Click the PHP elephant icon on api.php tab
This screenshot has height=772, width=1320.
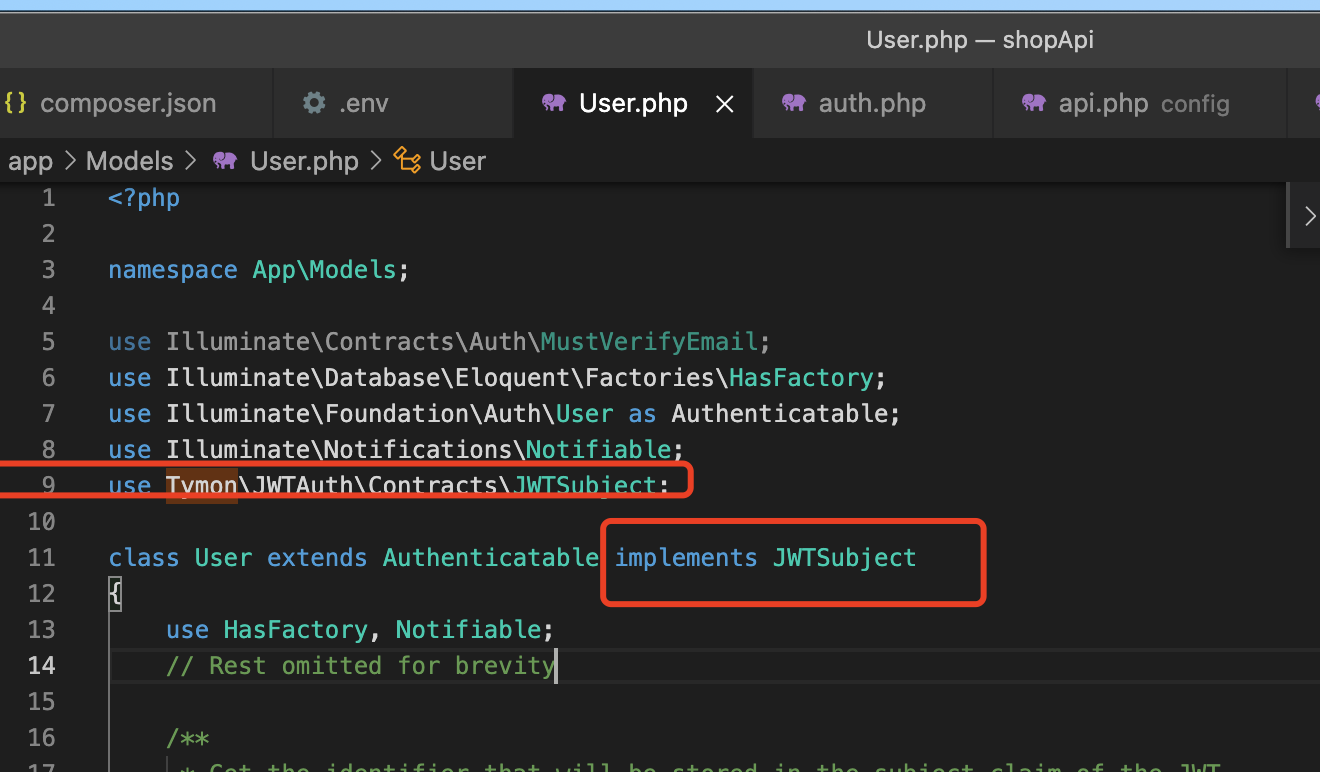pos(1033,103)
